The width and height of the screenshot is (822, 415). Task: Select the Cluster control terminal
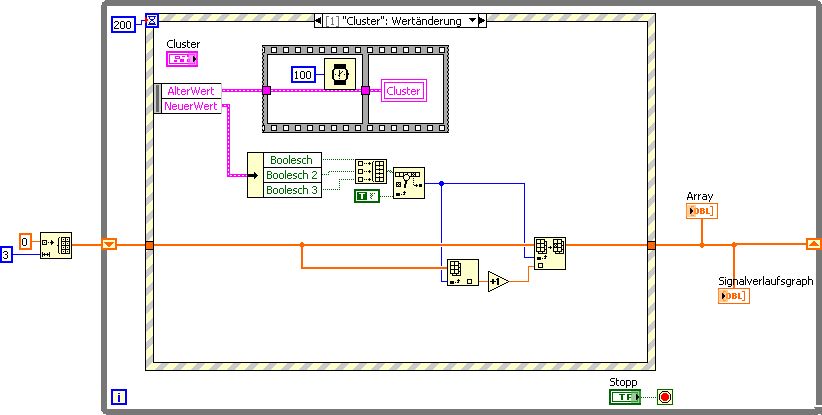click(182, 59)
